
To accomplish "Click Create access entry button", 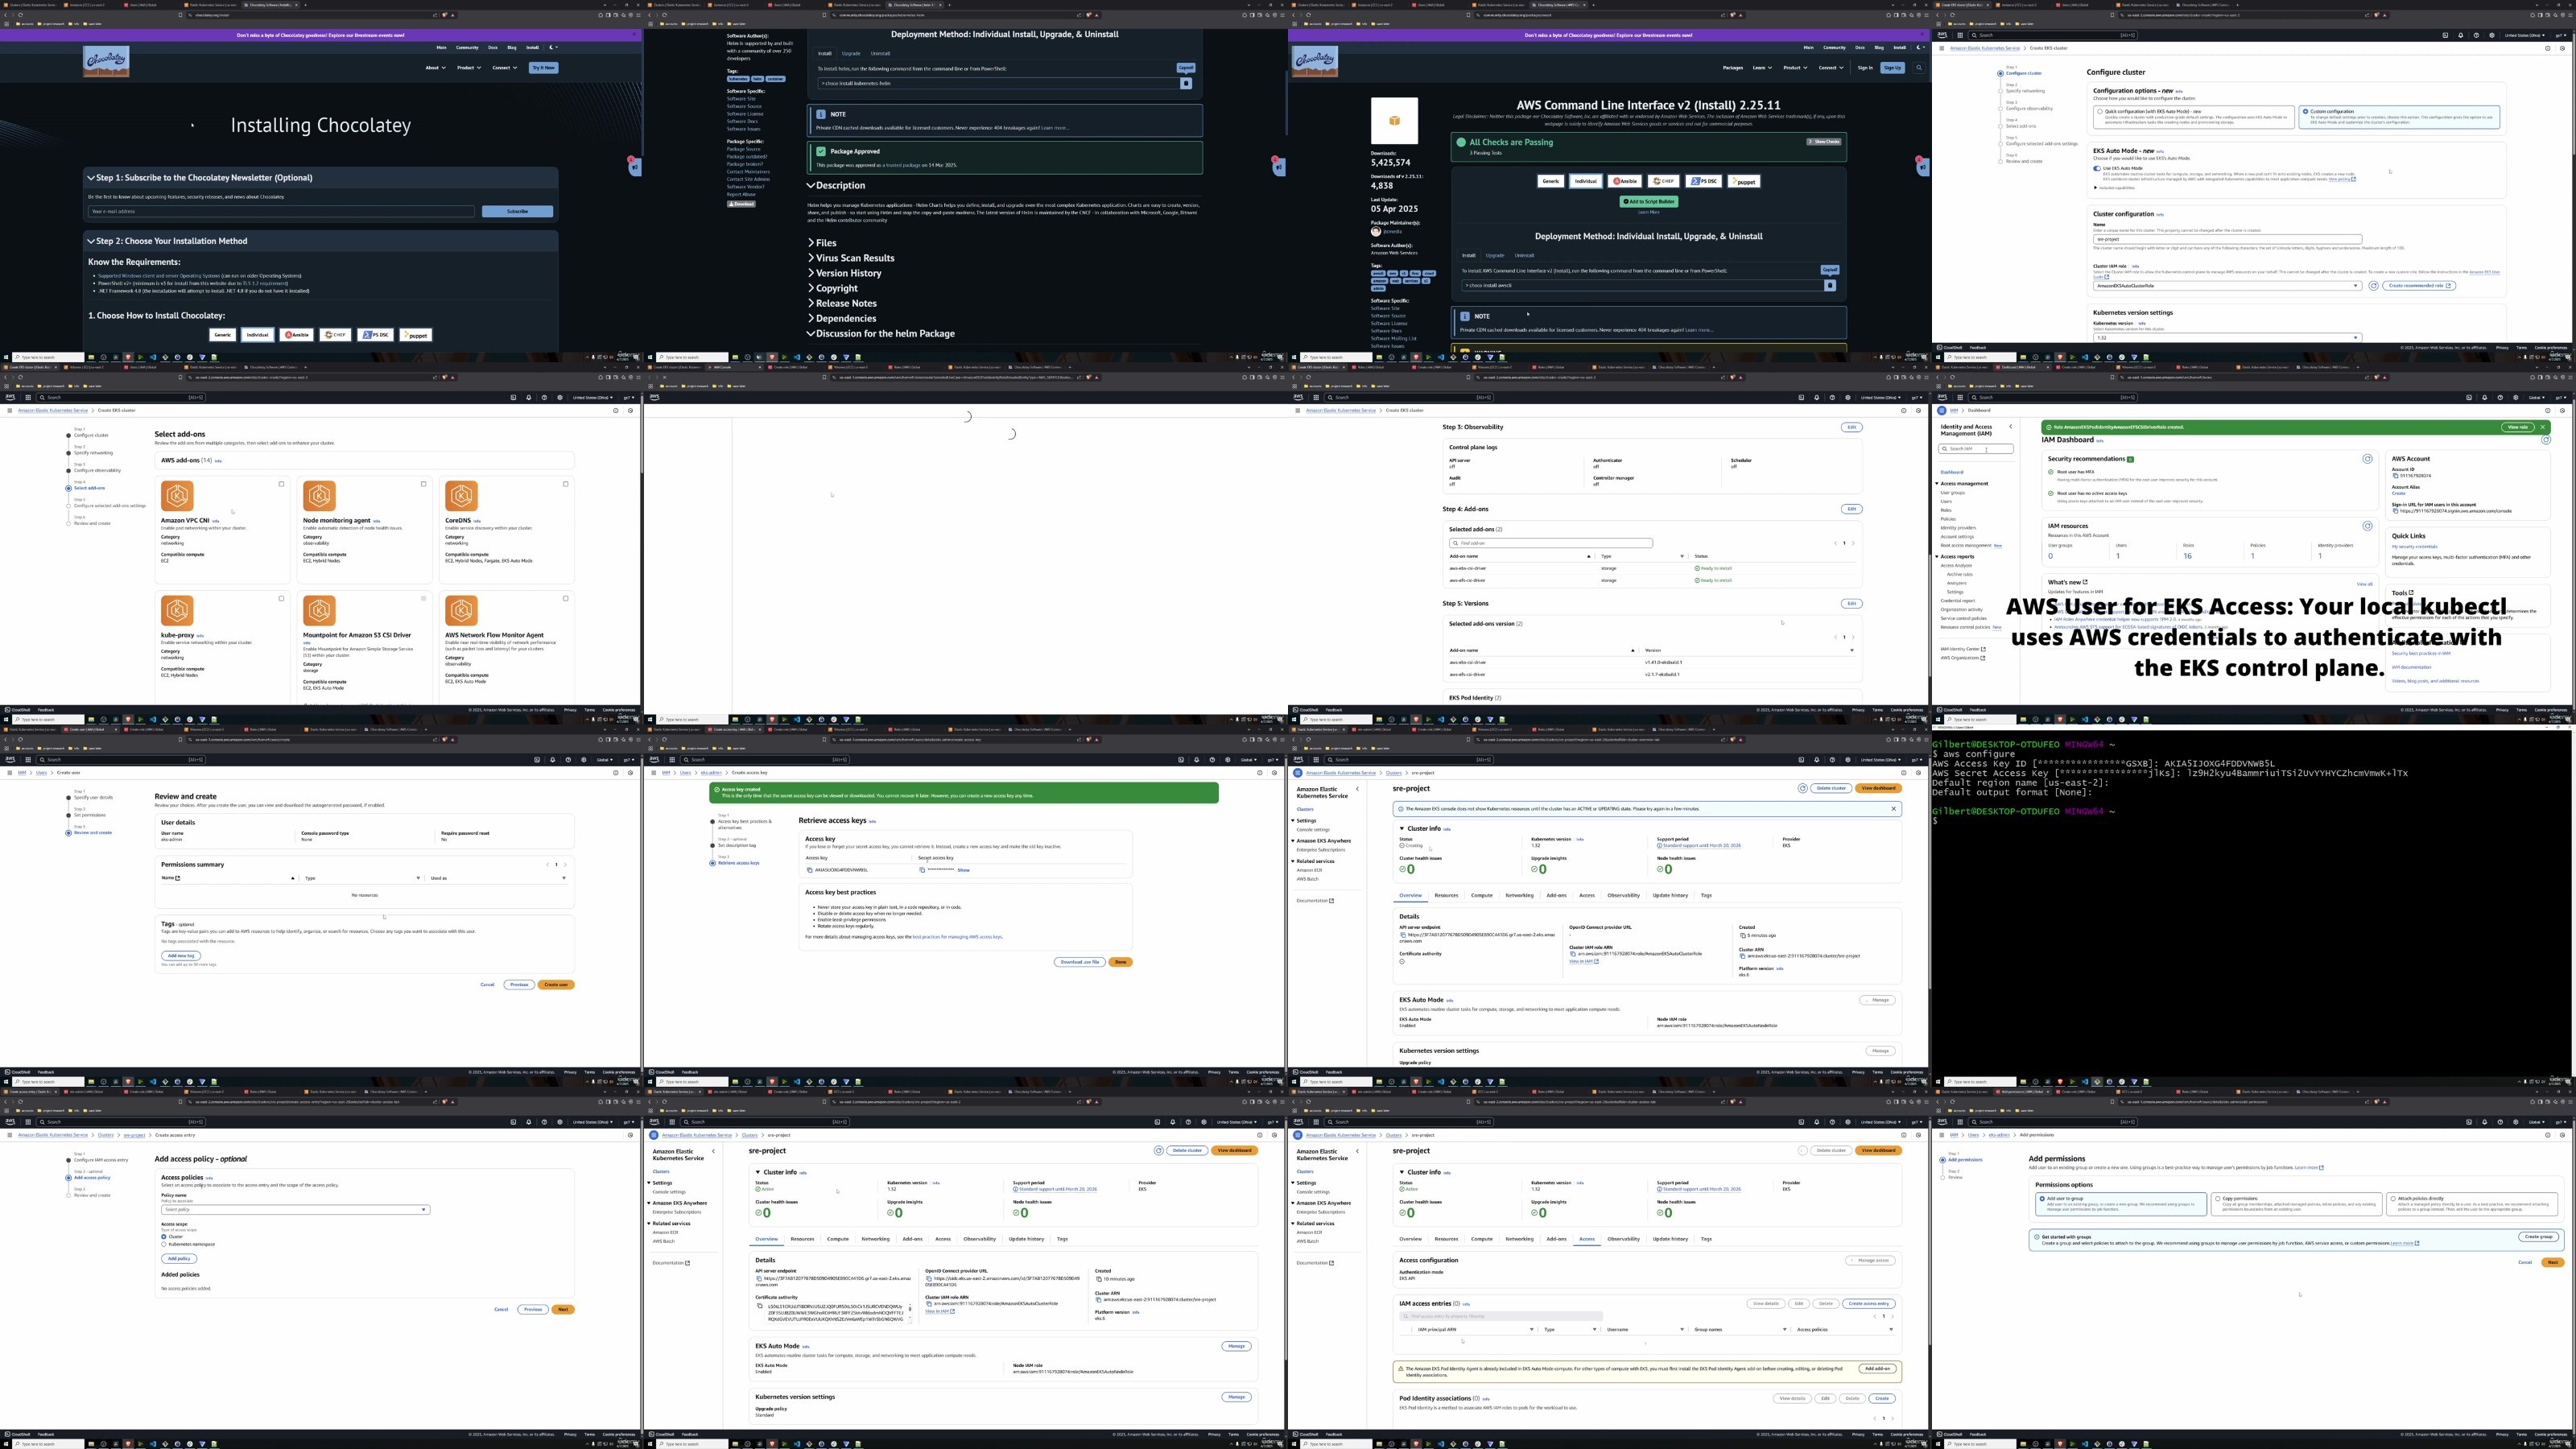I will click(x=1869, y=1304).
